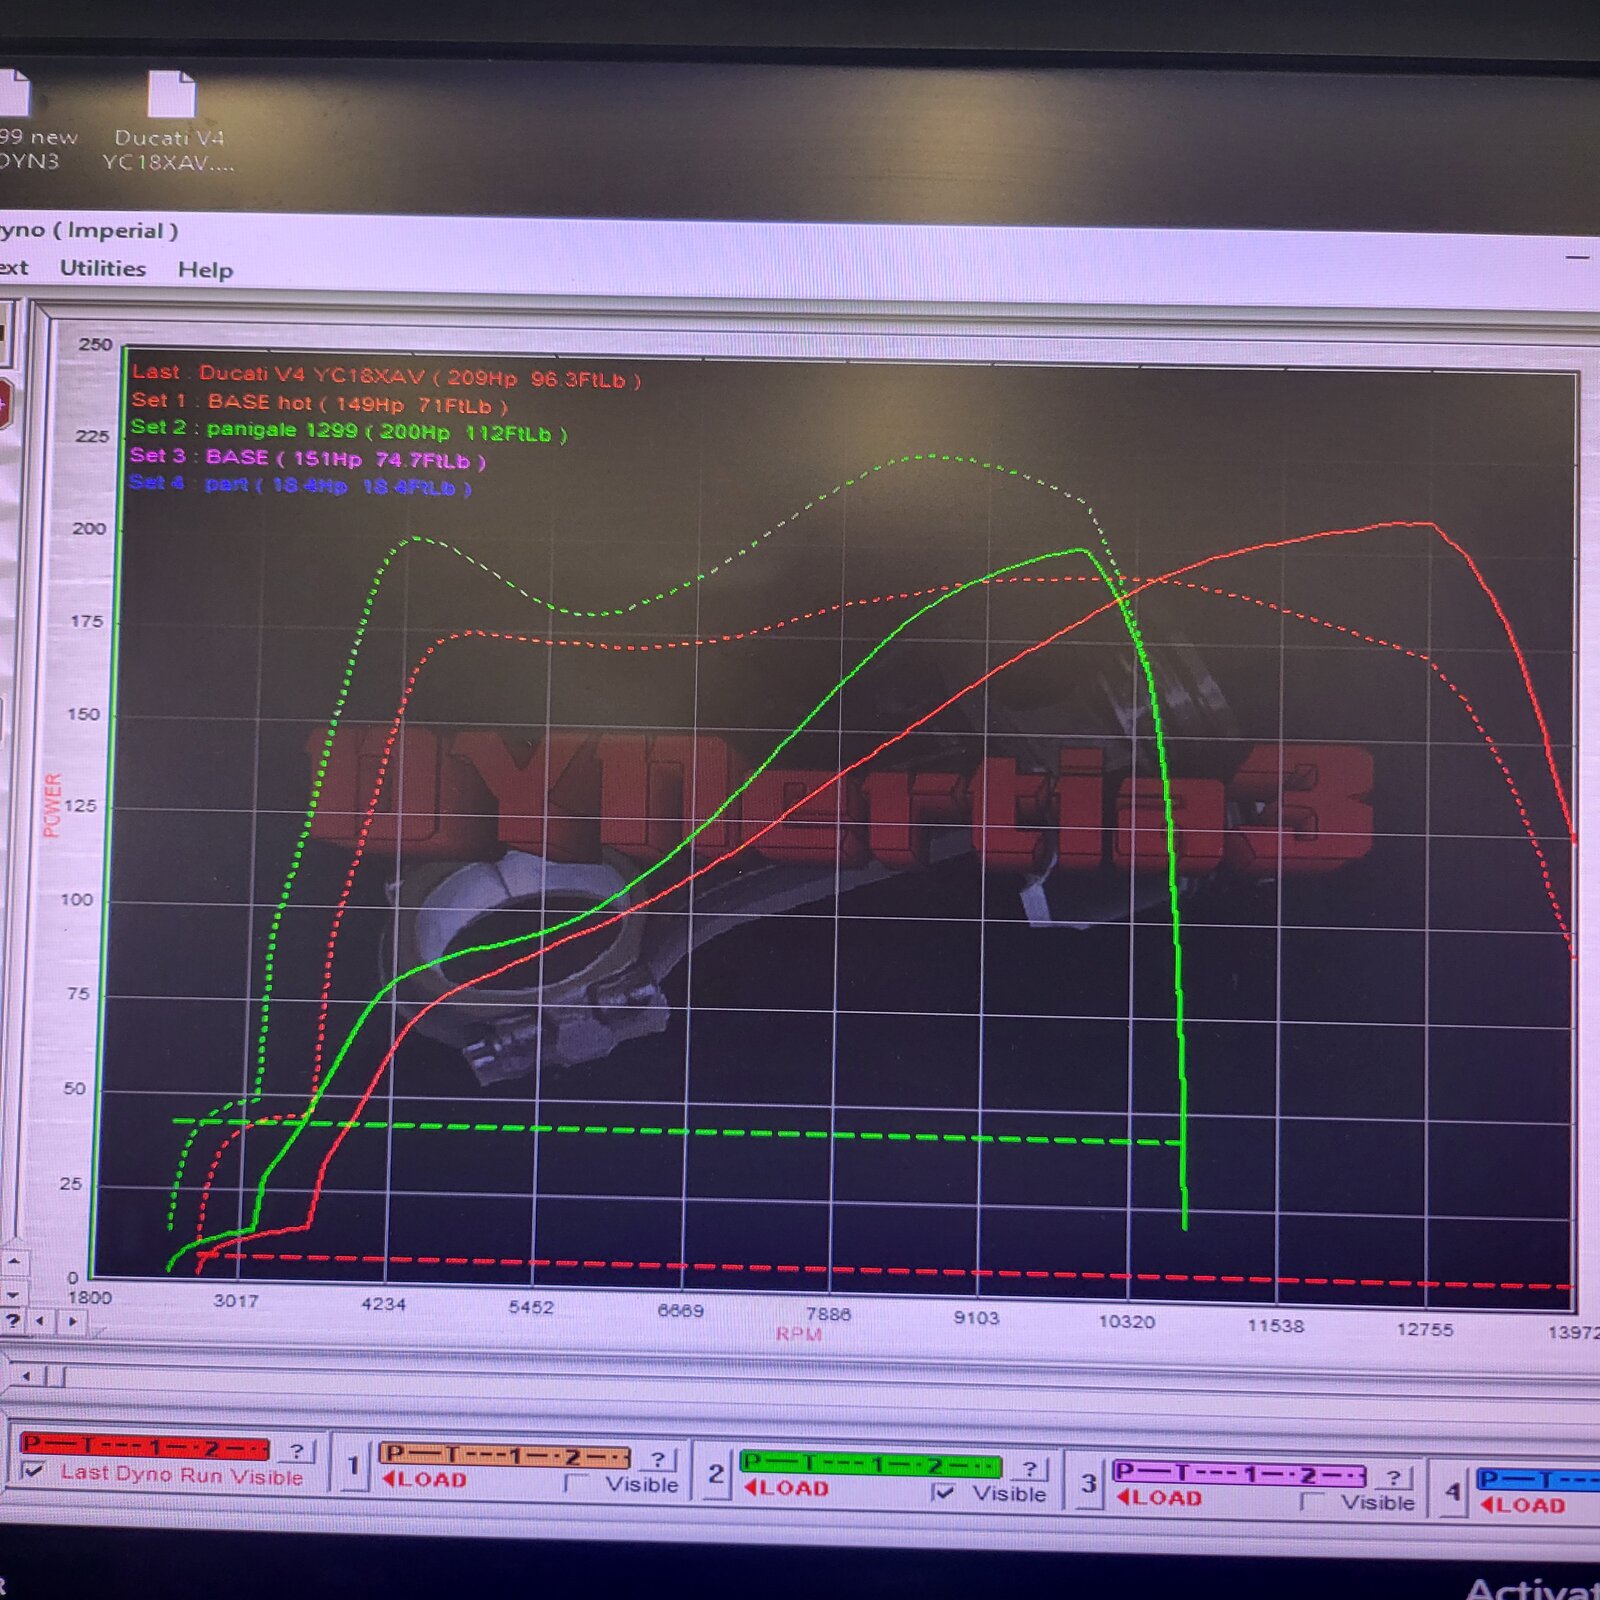
Task: Toggle Last Dyno Run Visible checkbox
Action: 34,1470
